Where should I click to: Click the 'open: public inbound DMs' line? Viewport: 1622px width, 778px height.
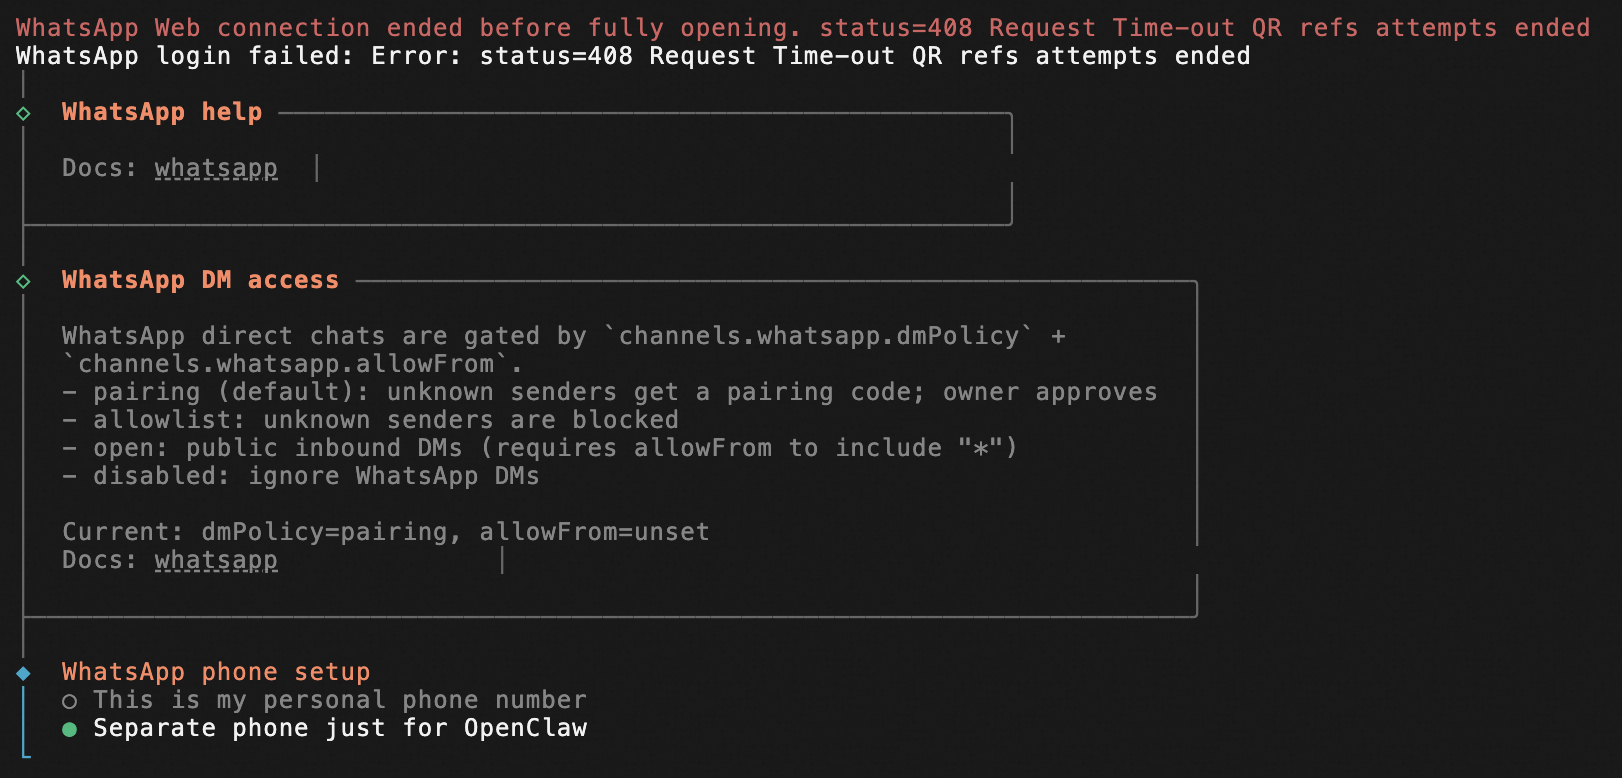540,448
